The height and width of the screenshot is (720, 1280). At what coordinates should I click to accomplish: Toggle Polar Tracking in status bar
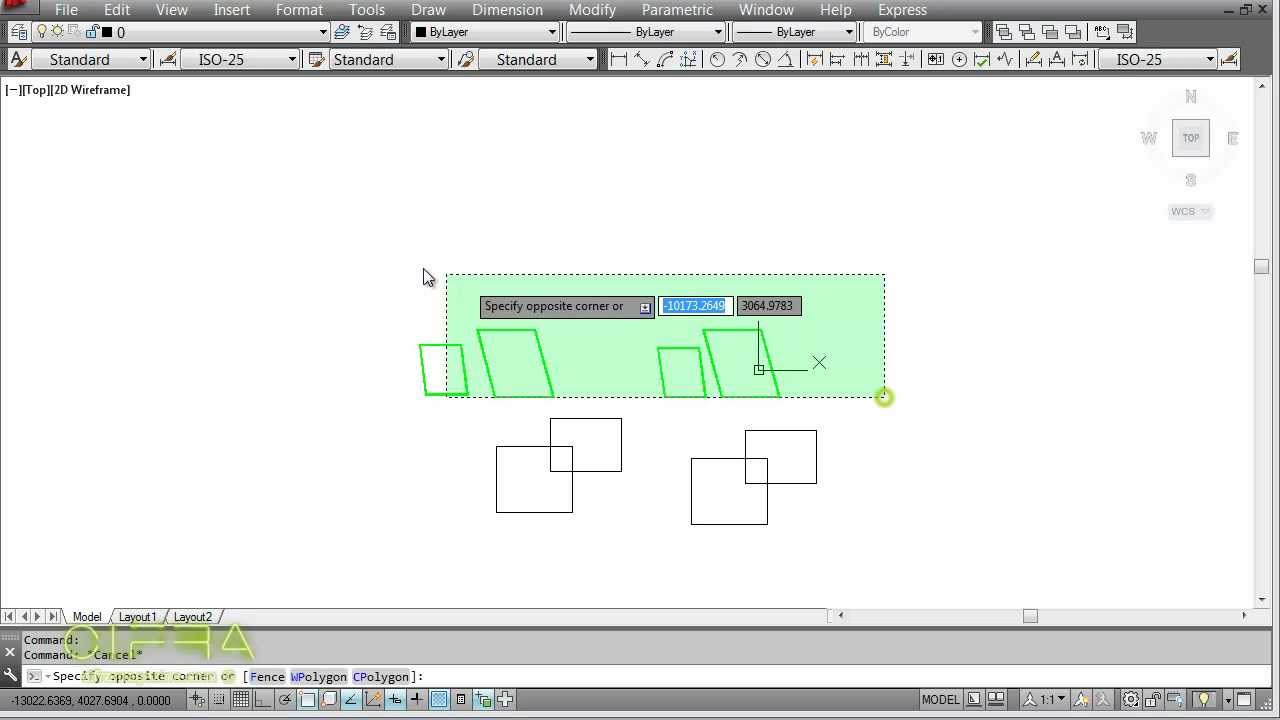[285, 700]
